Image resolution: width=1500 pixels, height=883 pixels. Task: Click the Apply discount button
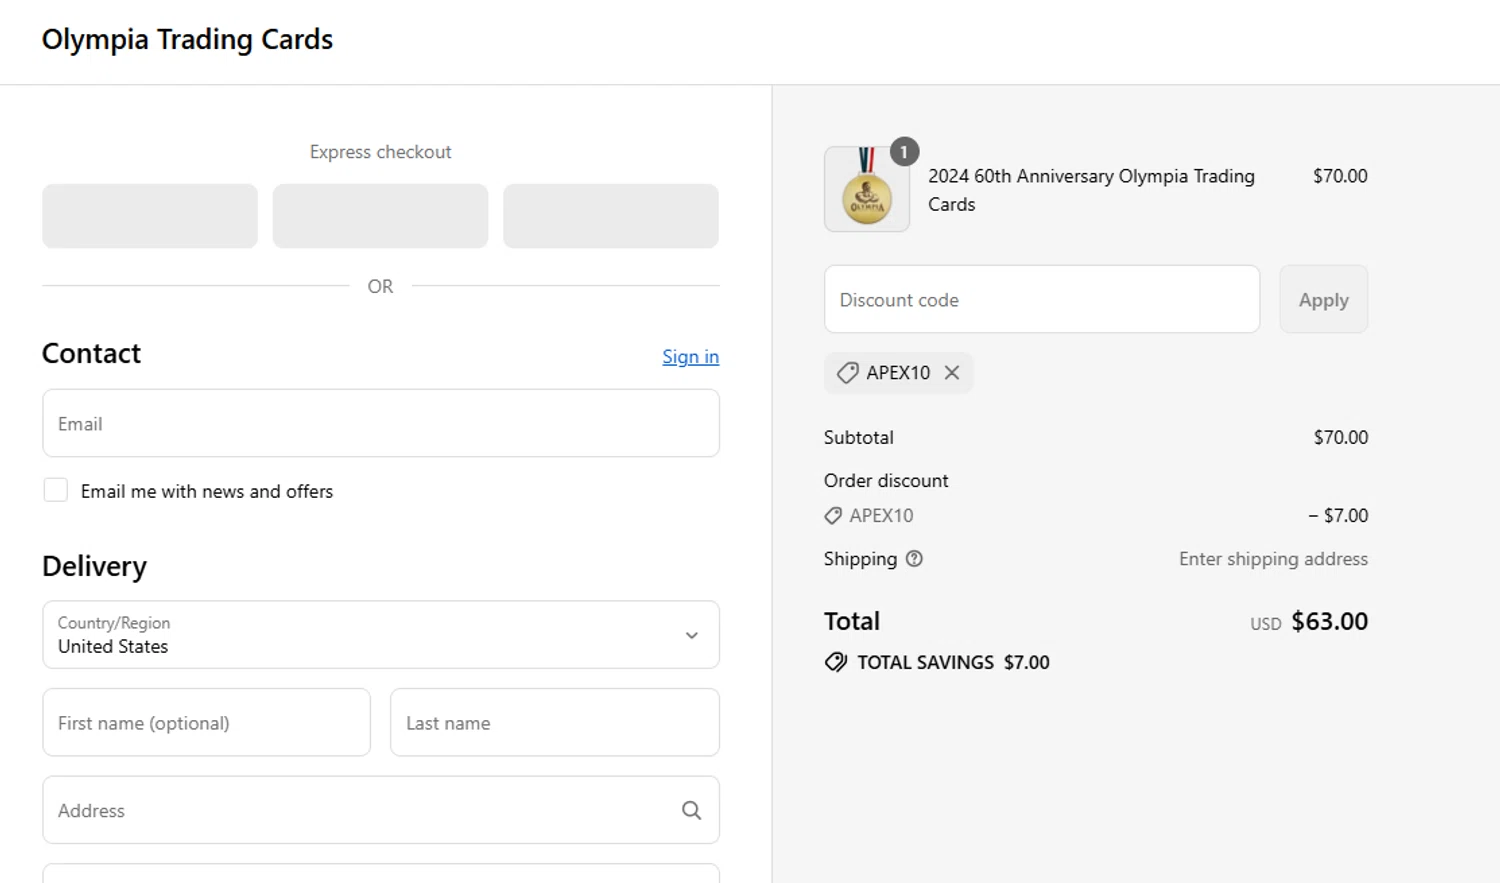click(1323, 299)
